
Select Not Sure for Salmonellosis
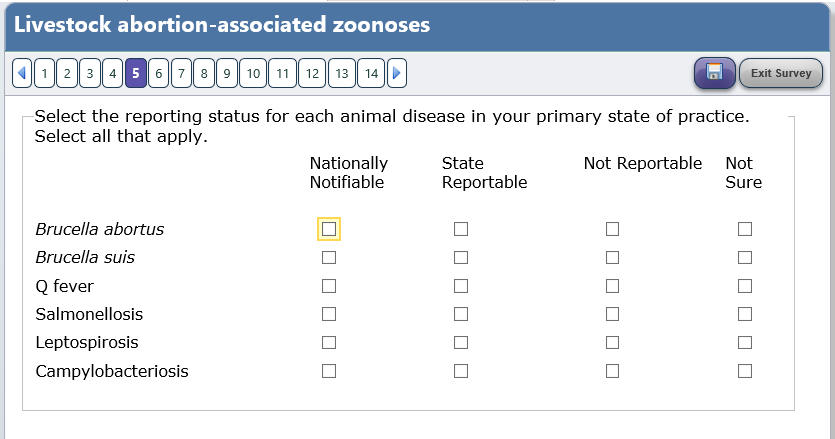[744, 314]
